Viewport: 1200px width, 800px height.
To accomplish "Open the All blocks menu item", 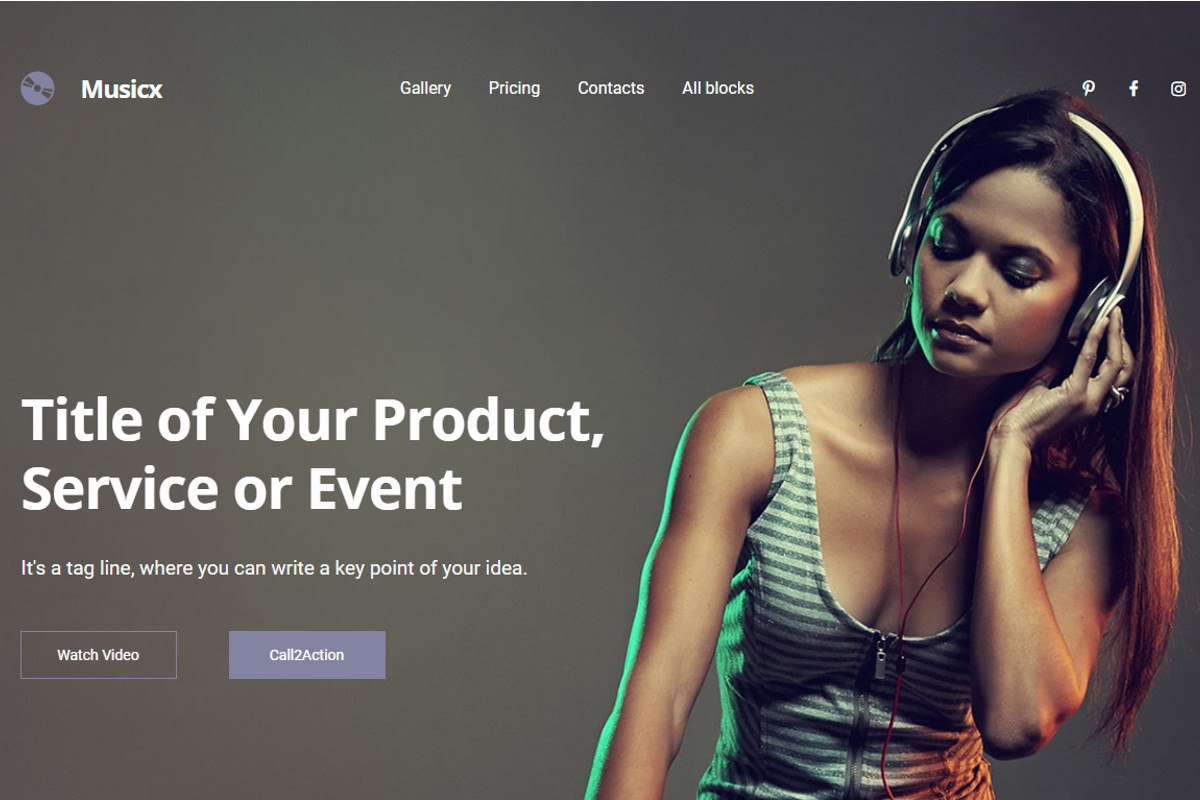I will tap(718, 88).
